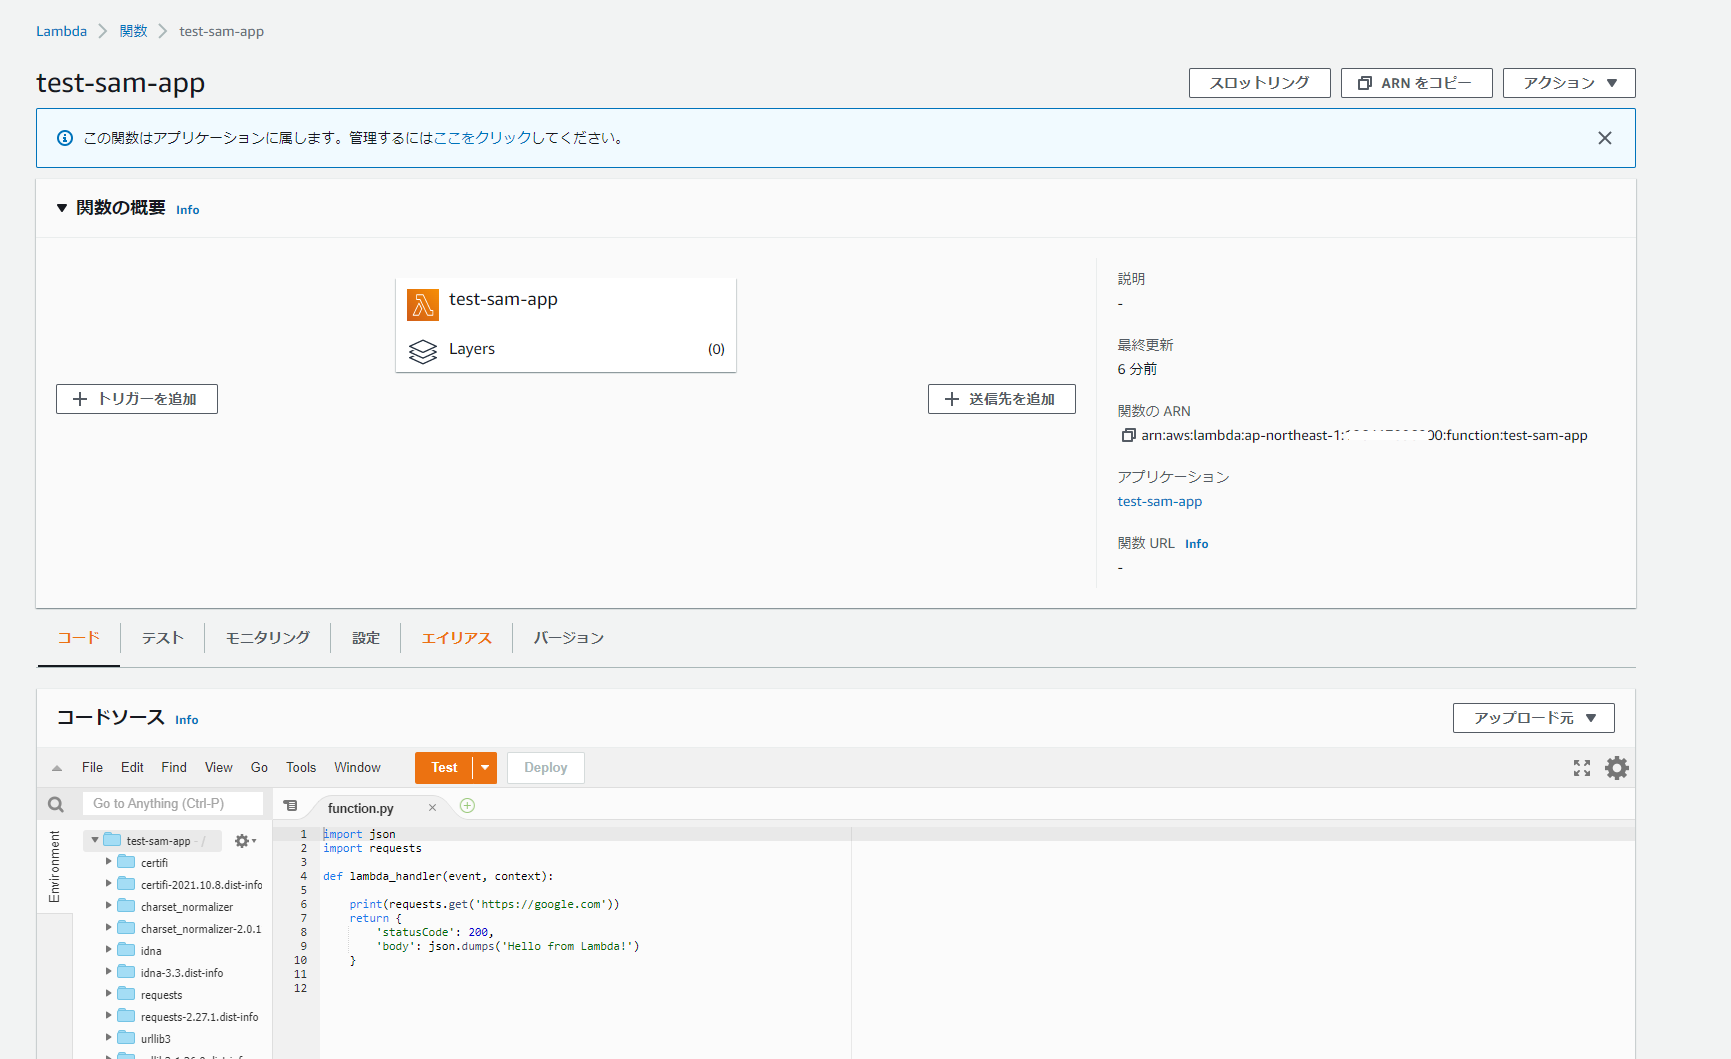Viewport: 1731px width, 1059px height.
Task: Open the Find menu in editor
Action: pos(174,768)
